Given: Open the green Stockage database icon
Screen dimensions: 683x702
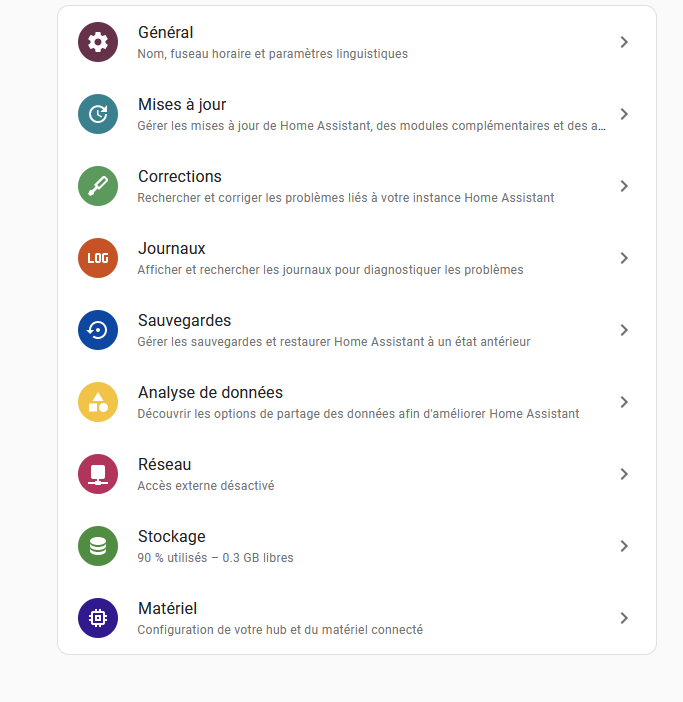Looking at the screenshot, I should 98,546.
